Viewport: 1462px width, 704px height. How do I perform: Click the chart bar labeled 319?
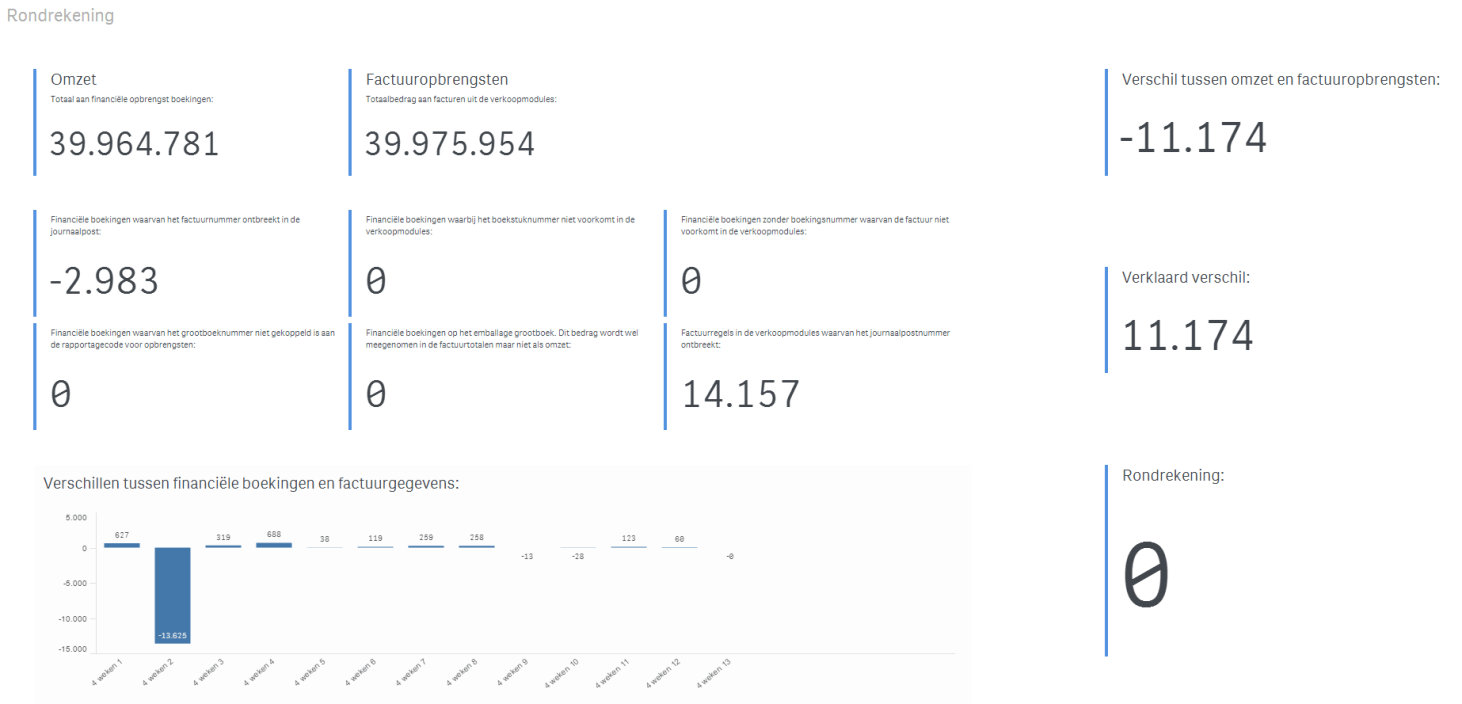tap(223, 546)
